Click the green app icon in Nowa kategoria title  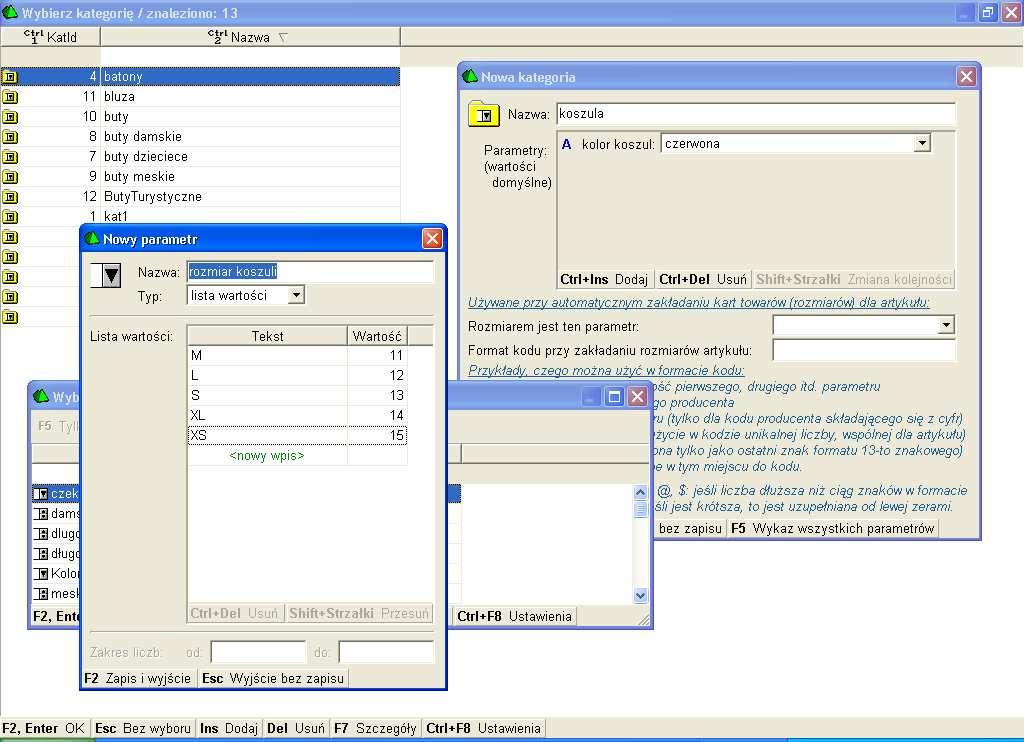(x=470, y=76)
